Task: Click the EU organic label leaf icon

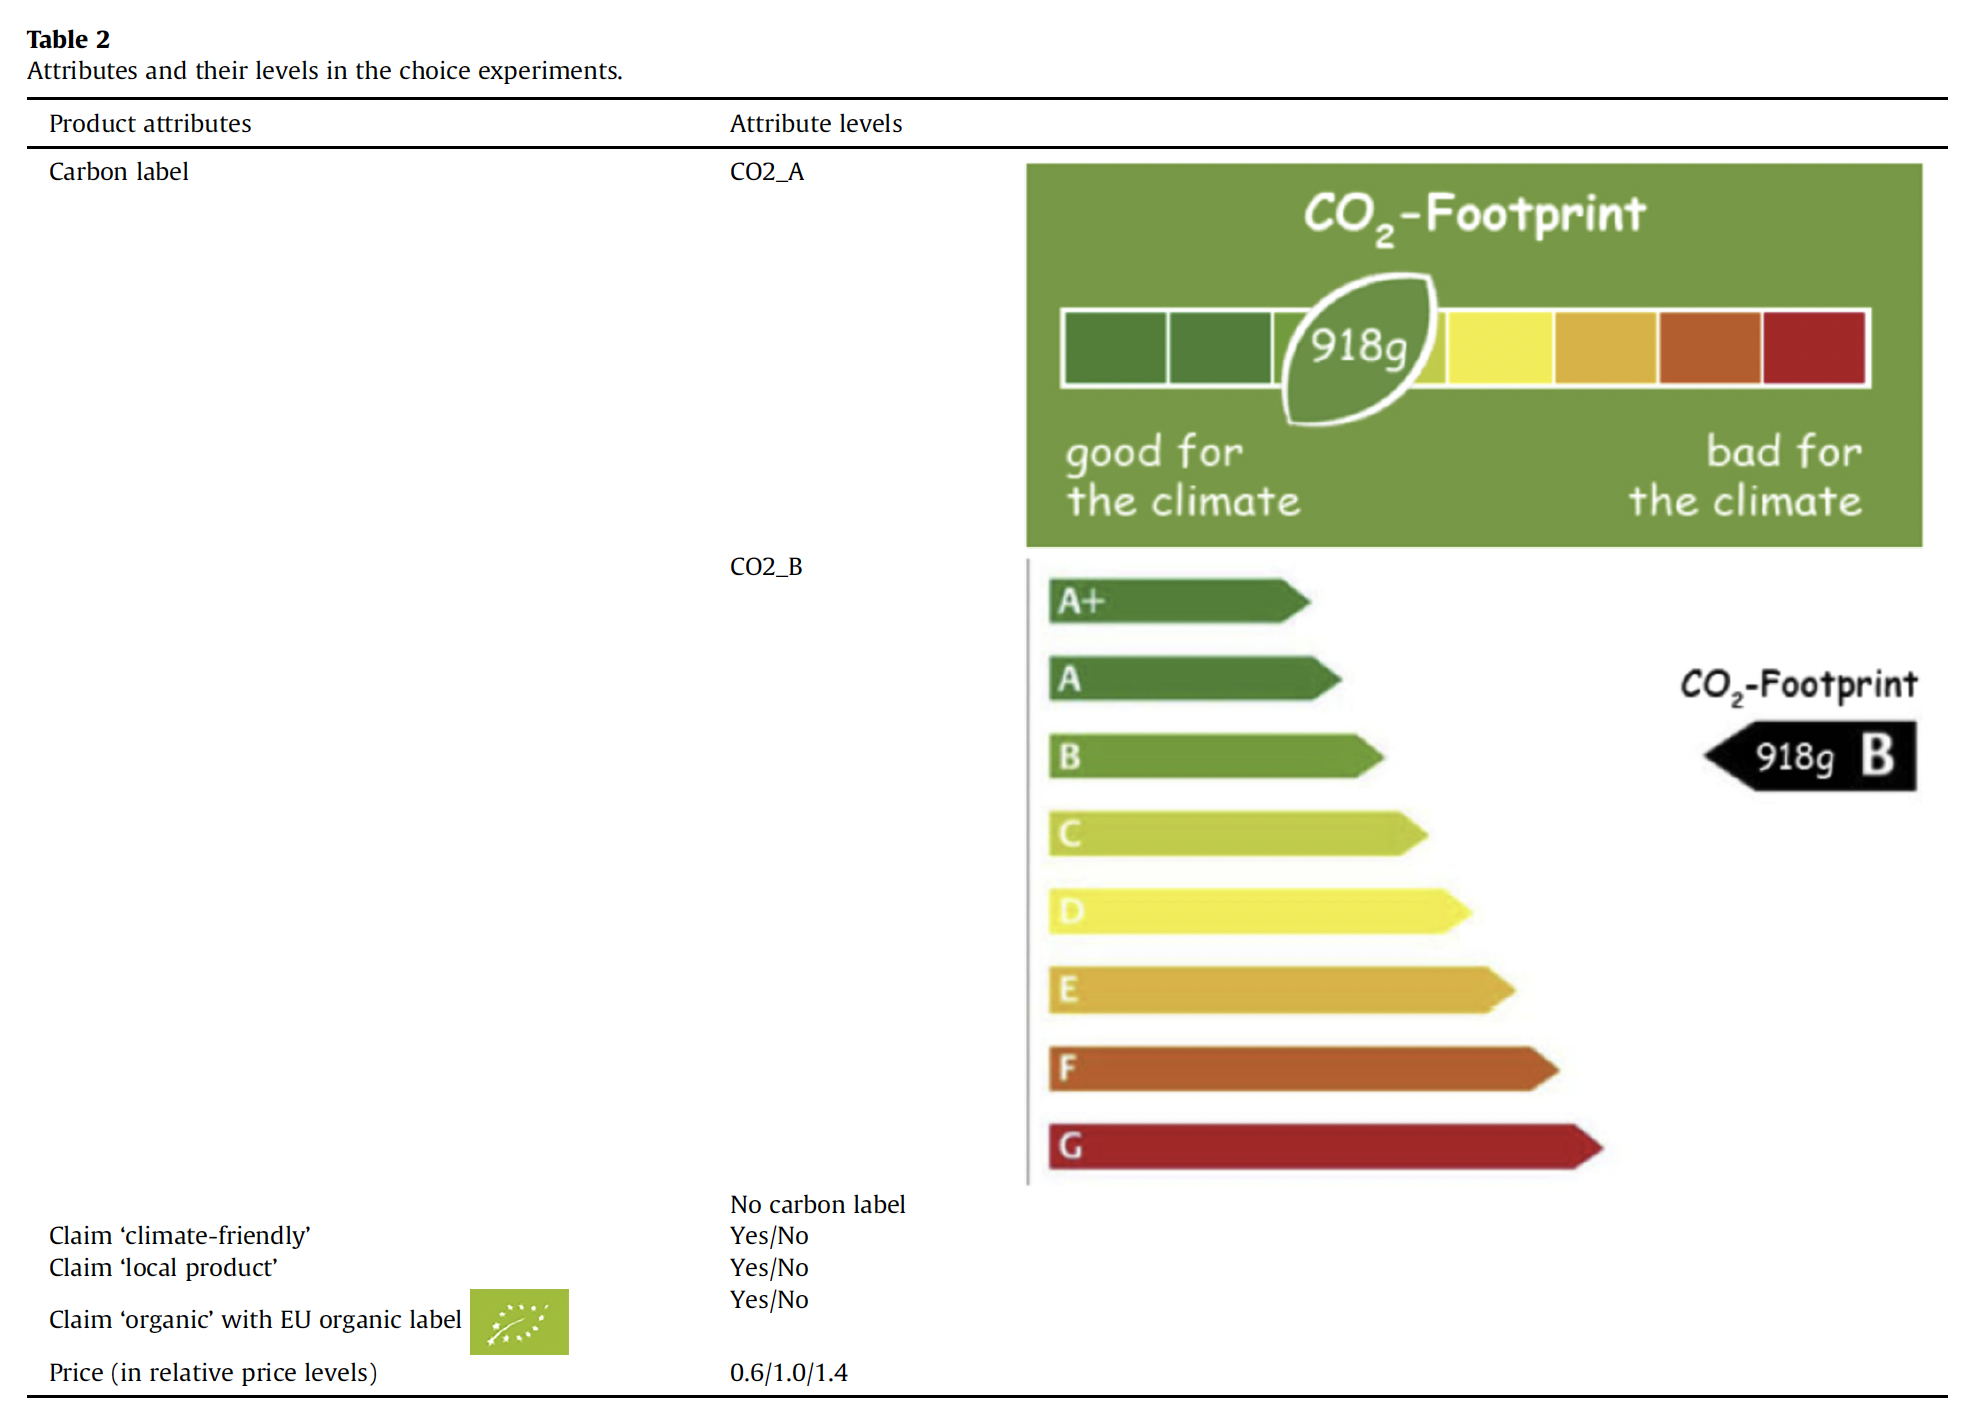Action: (519, 1322)
